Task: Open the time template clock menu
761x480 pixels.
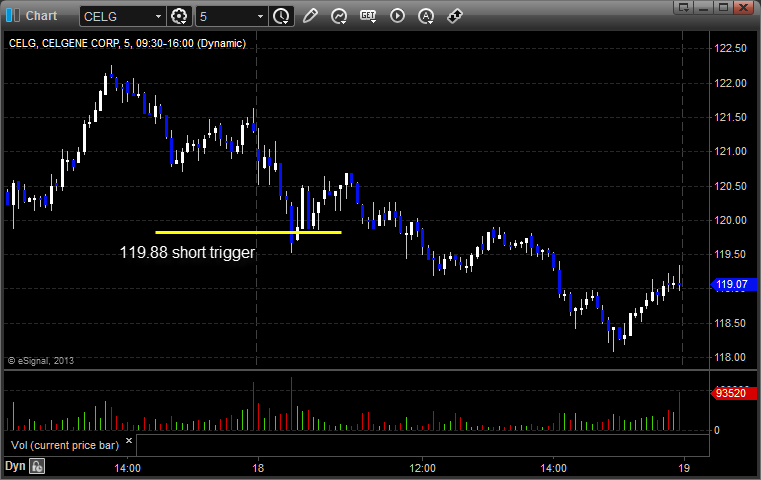Action: click(x=281, y=17)
